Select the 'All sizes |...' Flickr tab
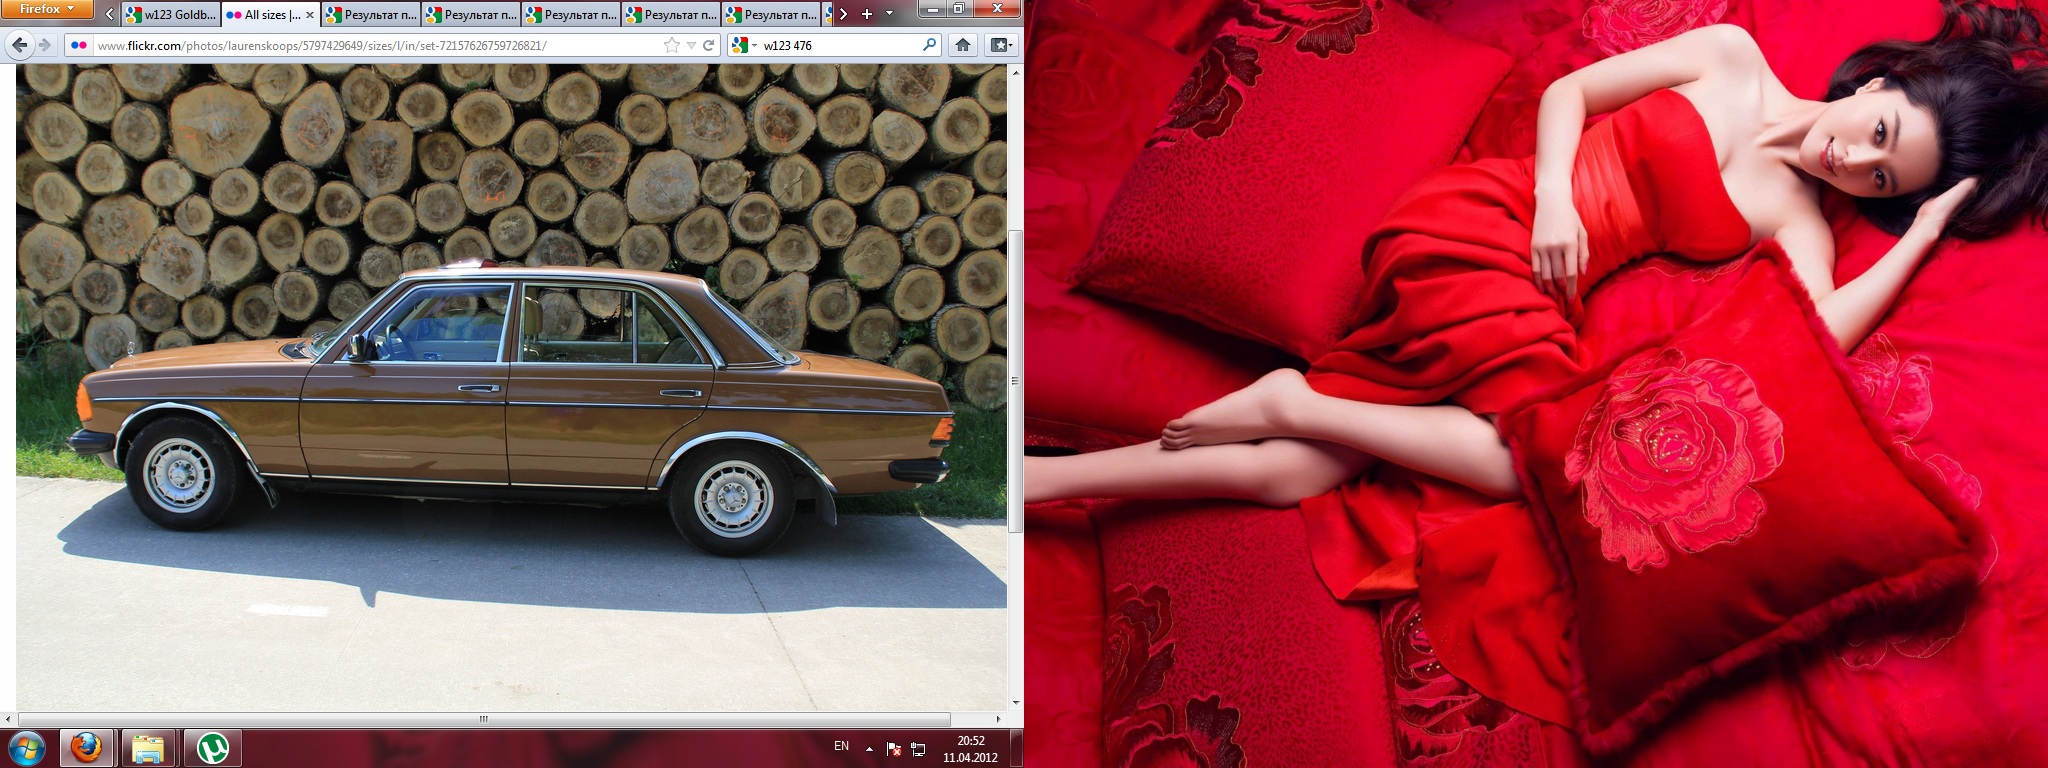 pyautogui.click(x=269, y=15)
